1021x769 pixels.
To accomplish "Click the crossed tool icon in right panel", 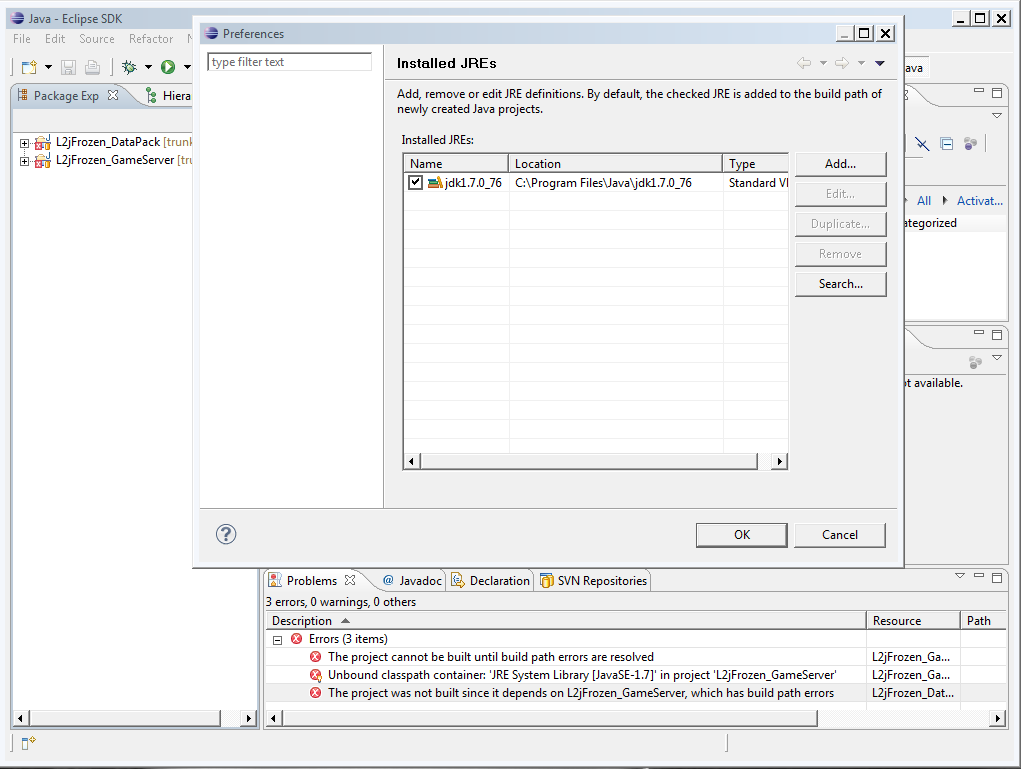I will (x=922, y=144).
